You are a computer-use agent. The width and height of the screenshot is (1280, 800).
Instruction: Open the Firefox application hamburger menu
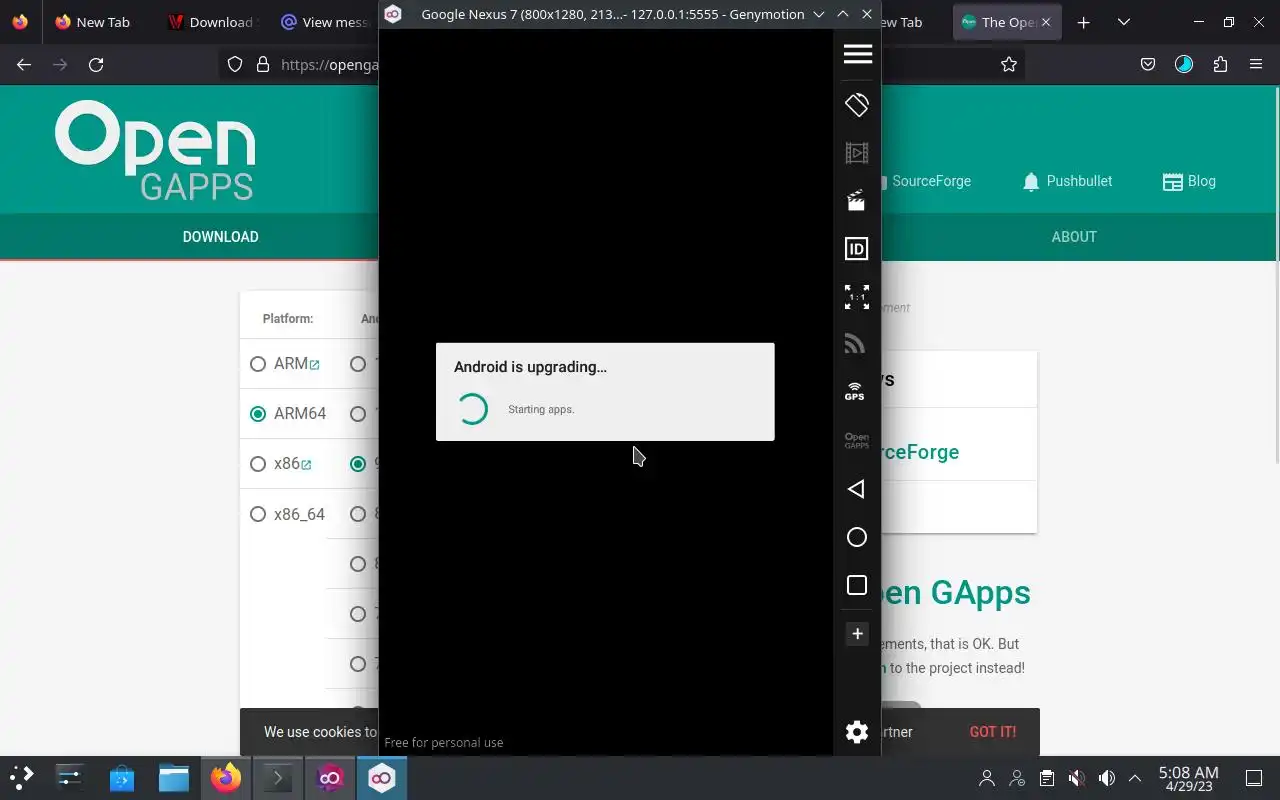pyautogui.click(x=1256, y=64)
